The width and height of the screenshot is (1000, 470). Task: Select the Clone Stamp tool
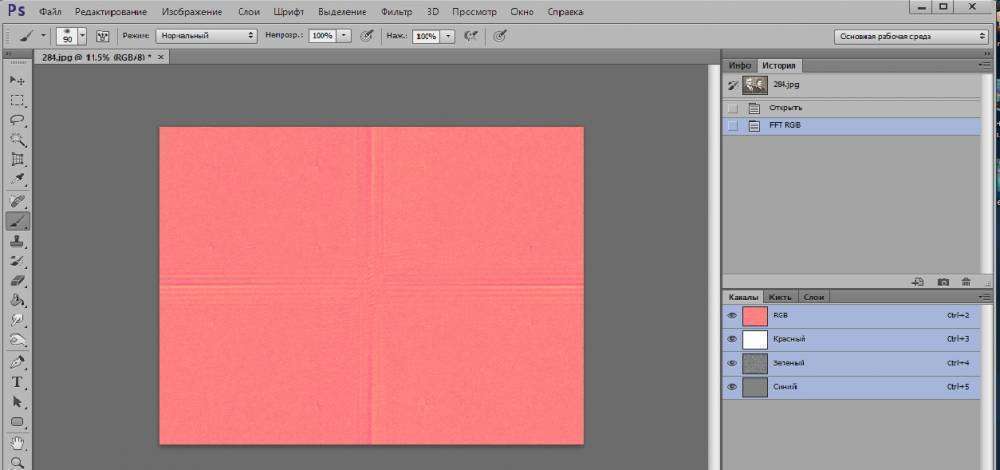click(x=17, y=241)
